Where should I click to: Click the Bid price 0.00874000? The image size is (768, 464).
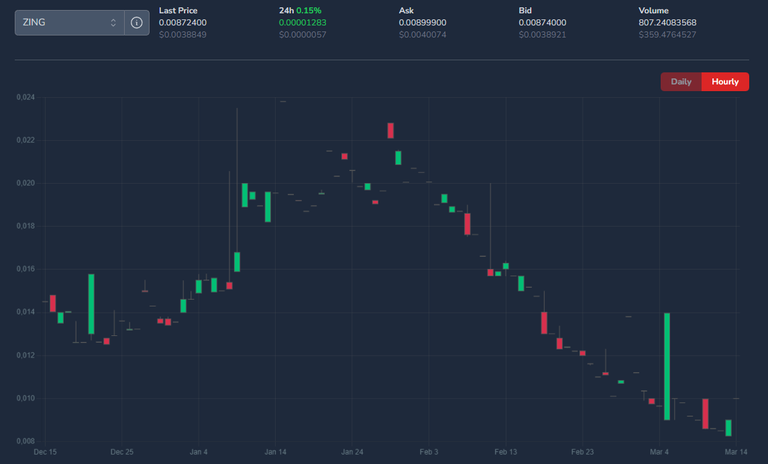coord(542,23)
